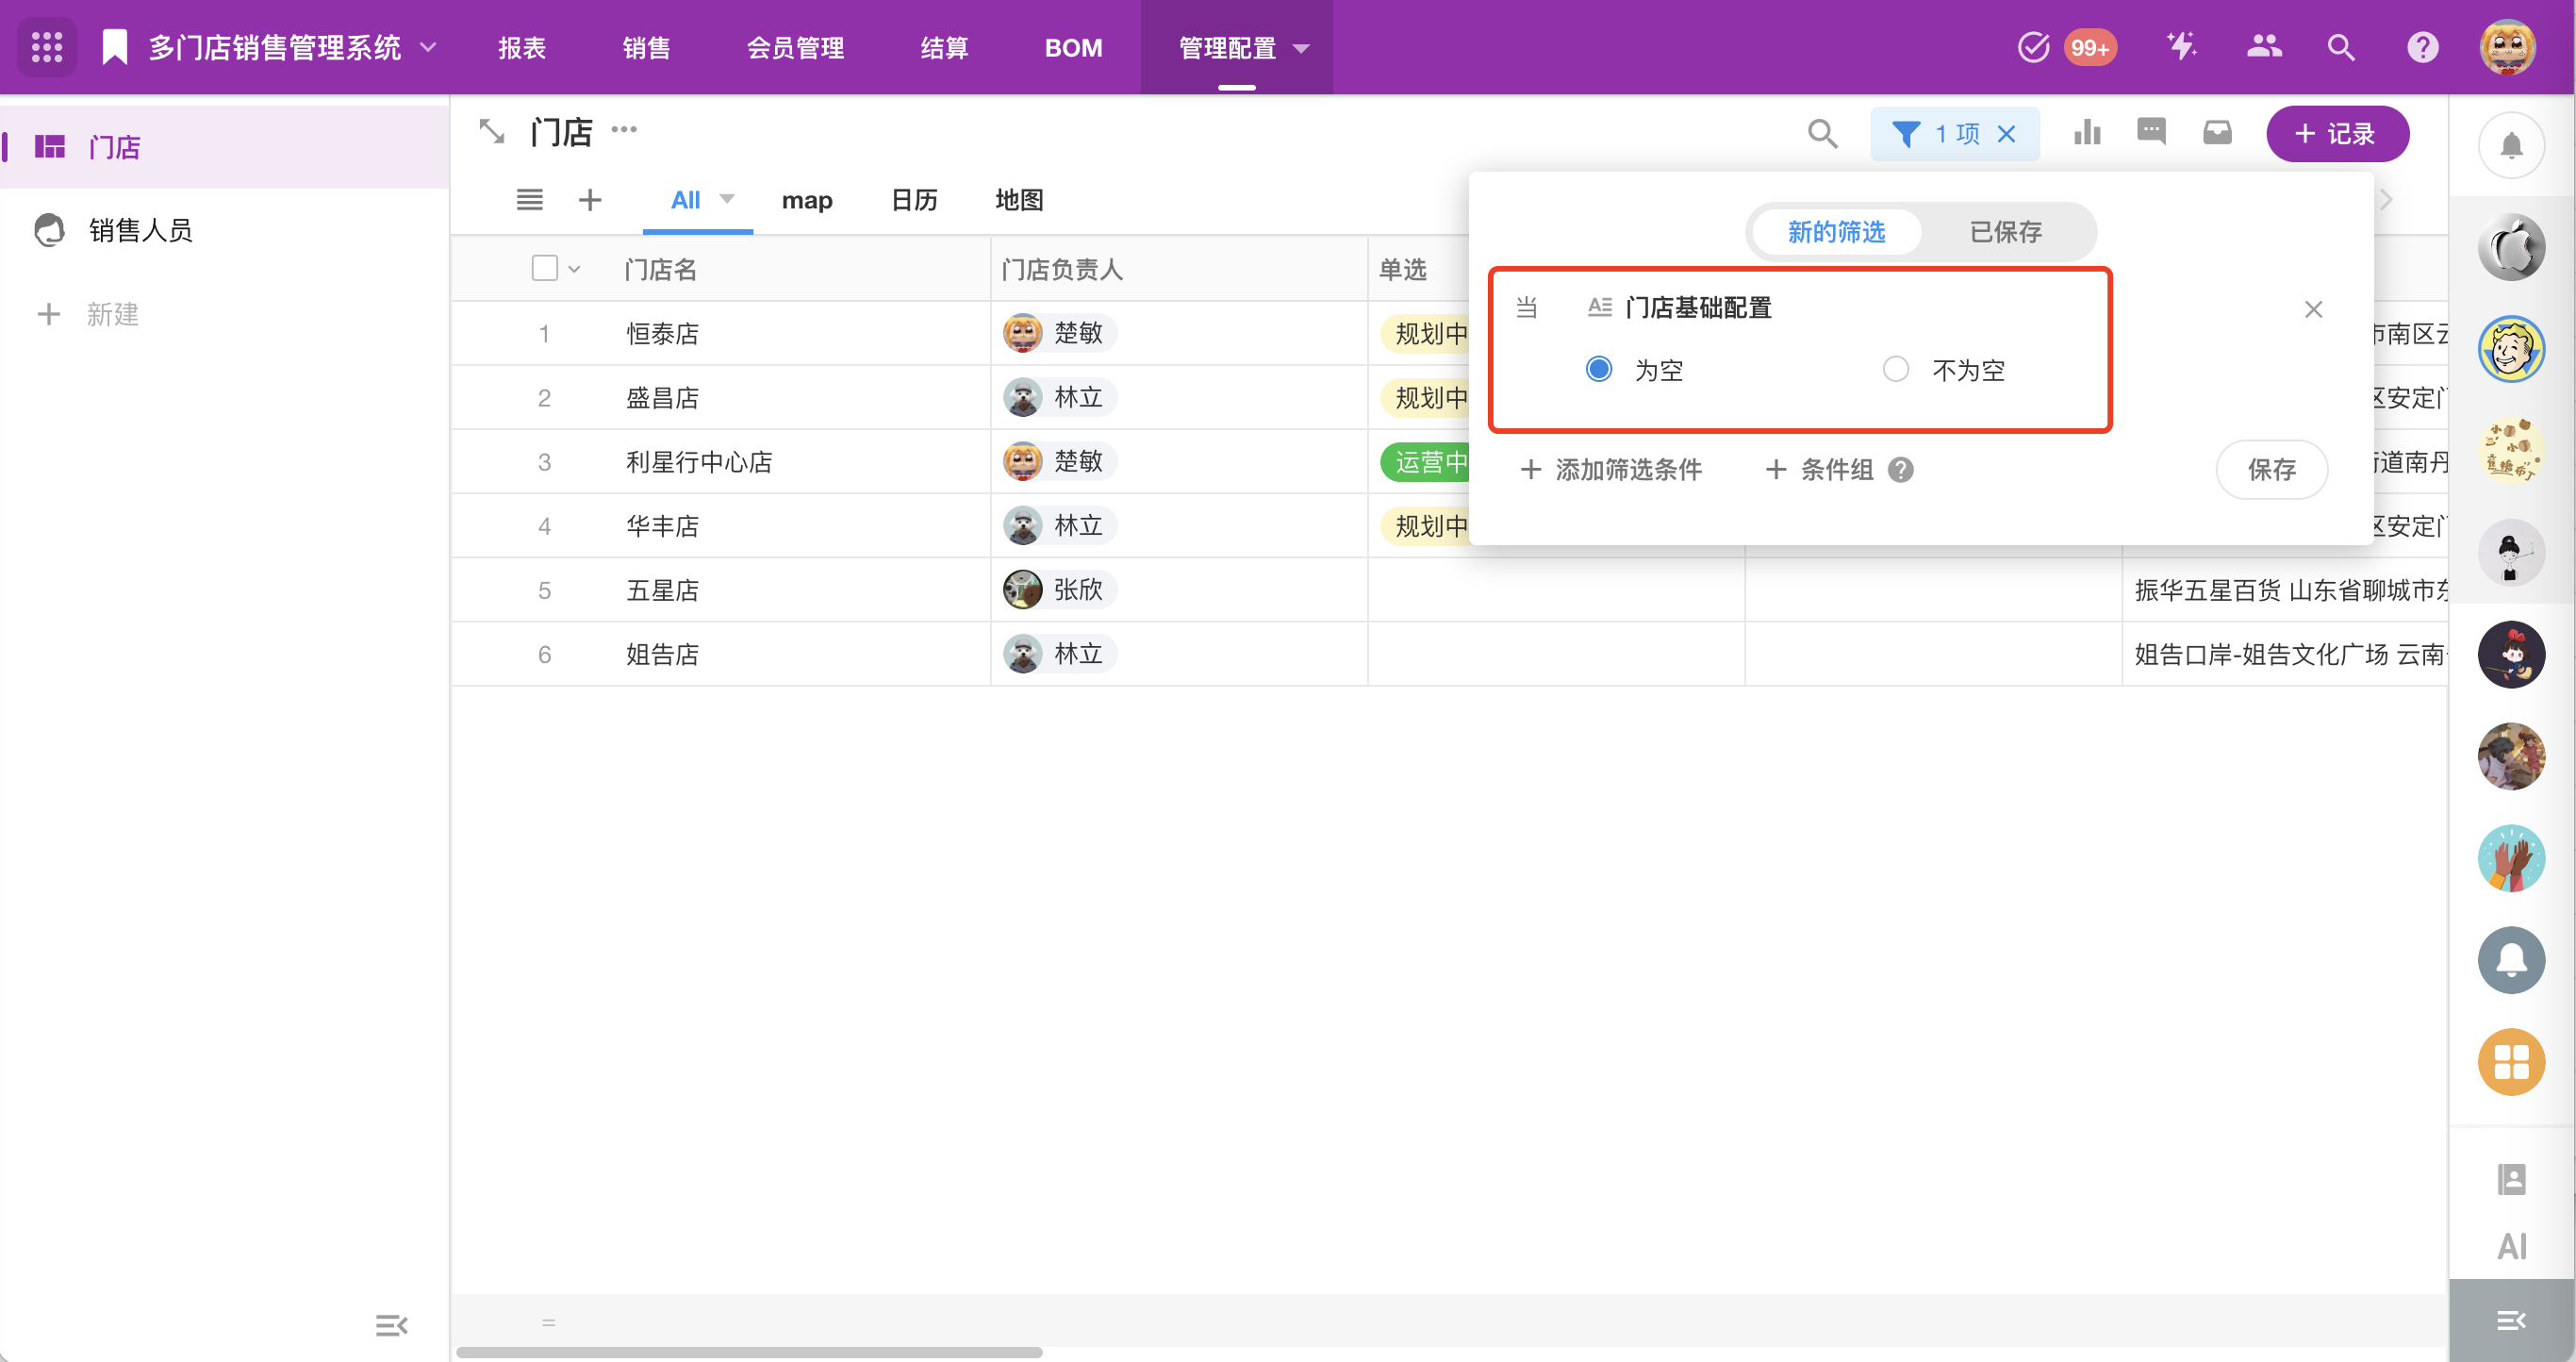Open the inbox tray icon in the toolbar
The height and width of the screenshot is (1362, 2576).
[2217, 133]
